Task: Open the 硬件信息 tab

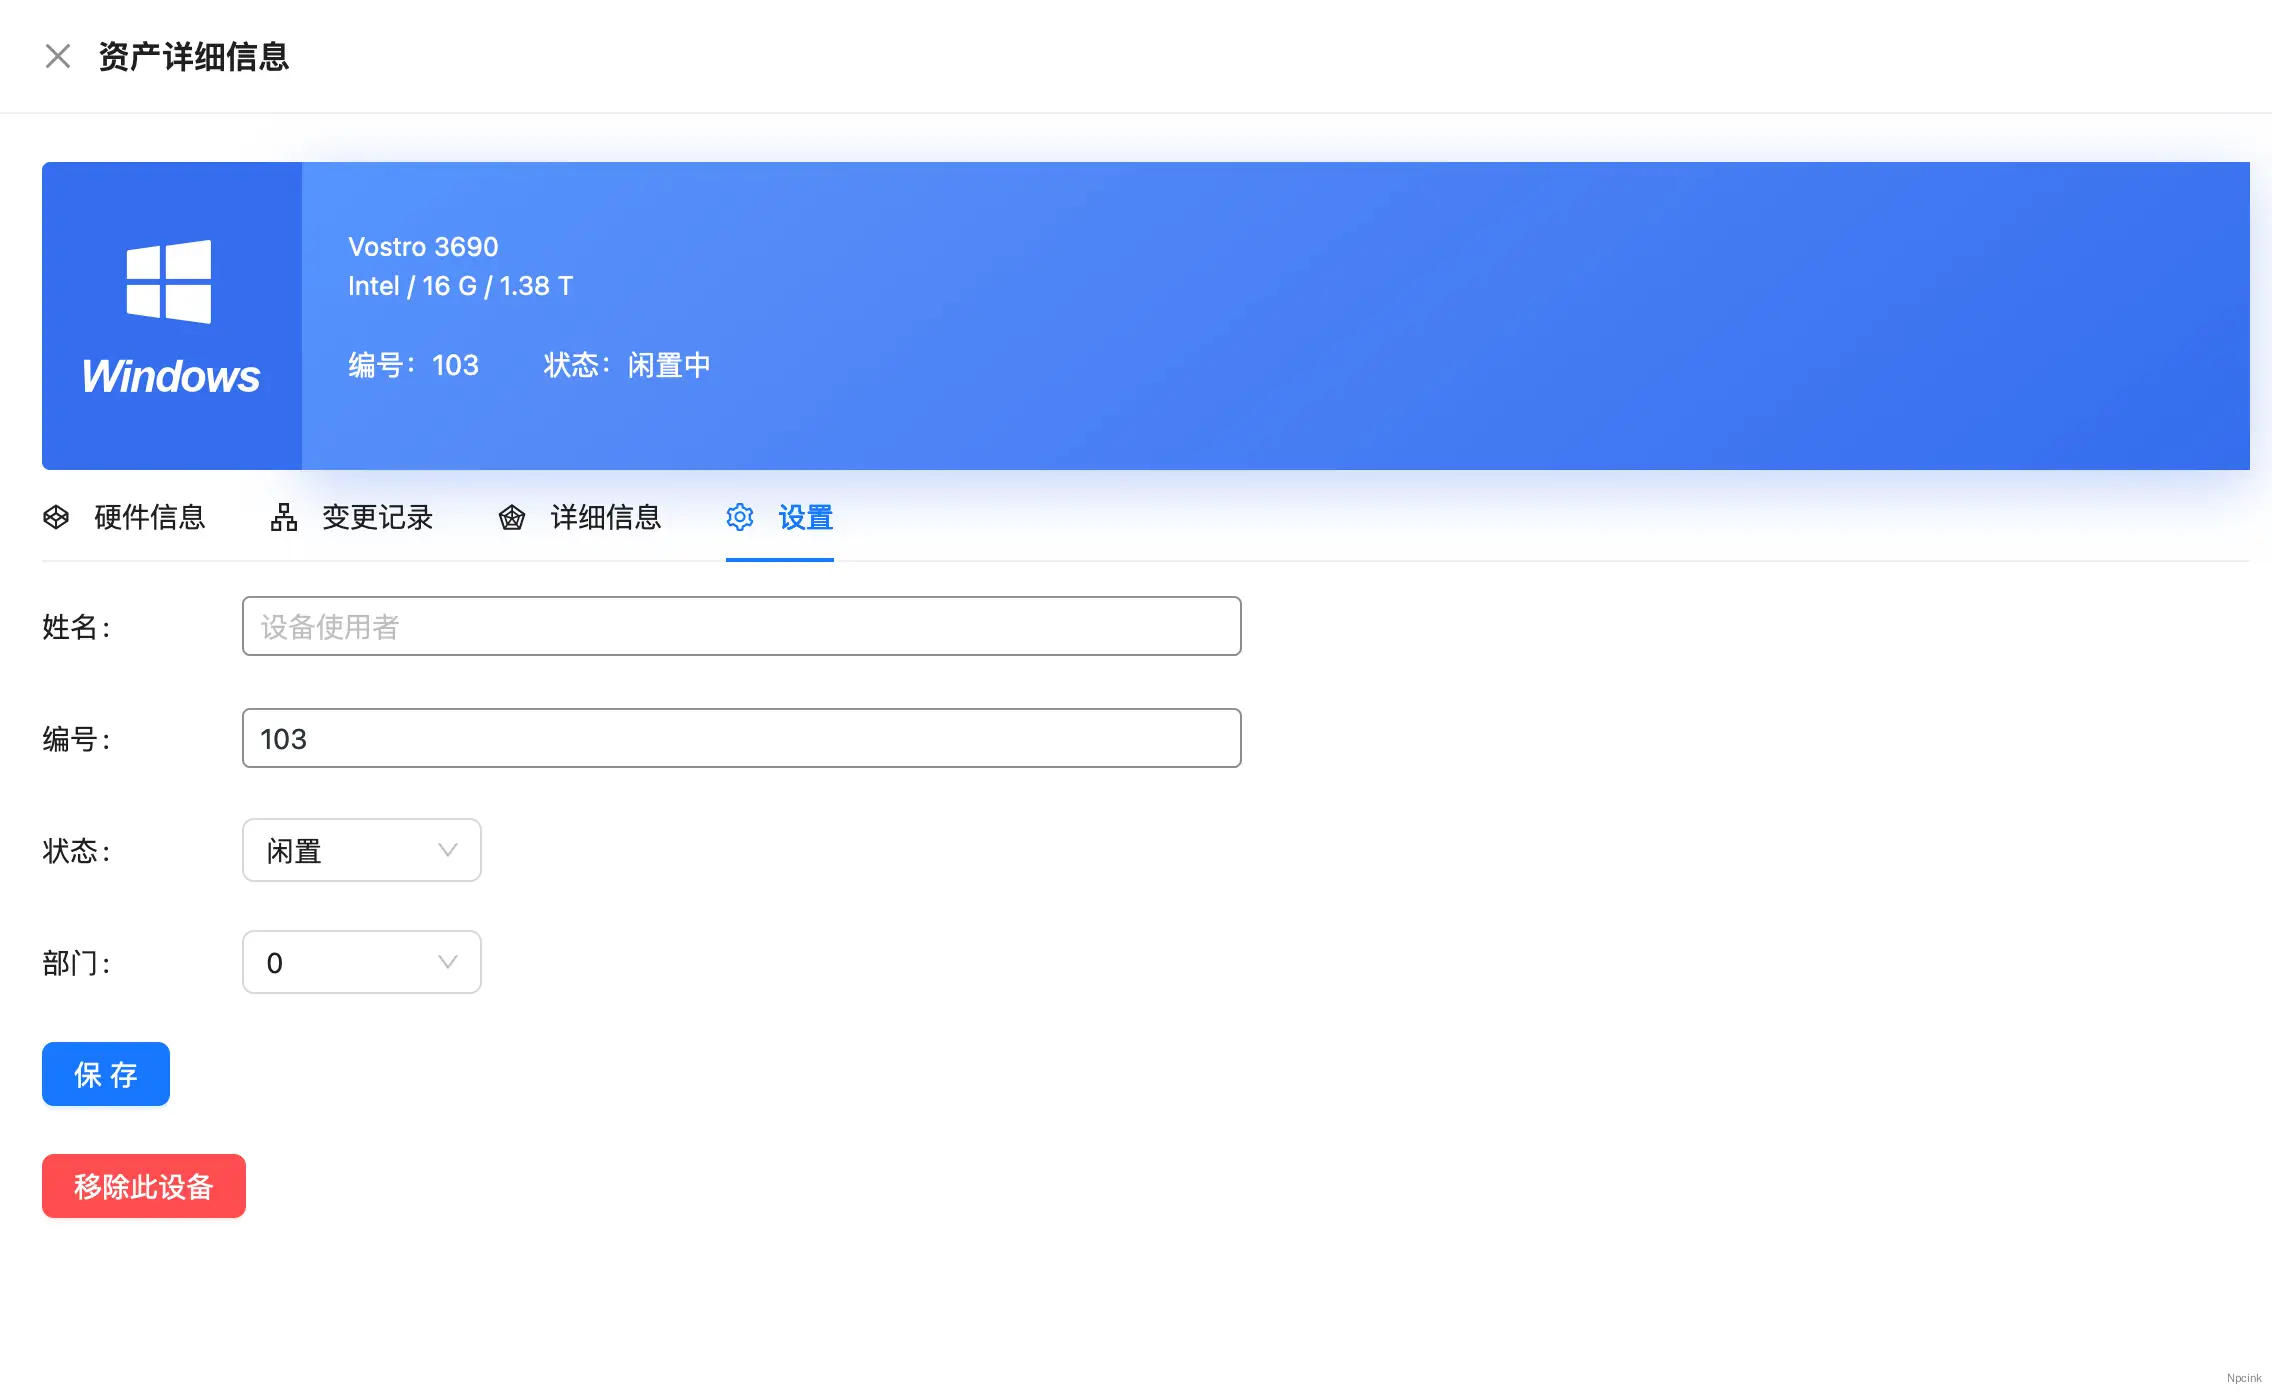Action: point(124,517)
